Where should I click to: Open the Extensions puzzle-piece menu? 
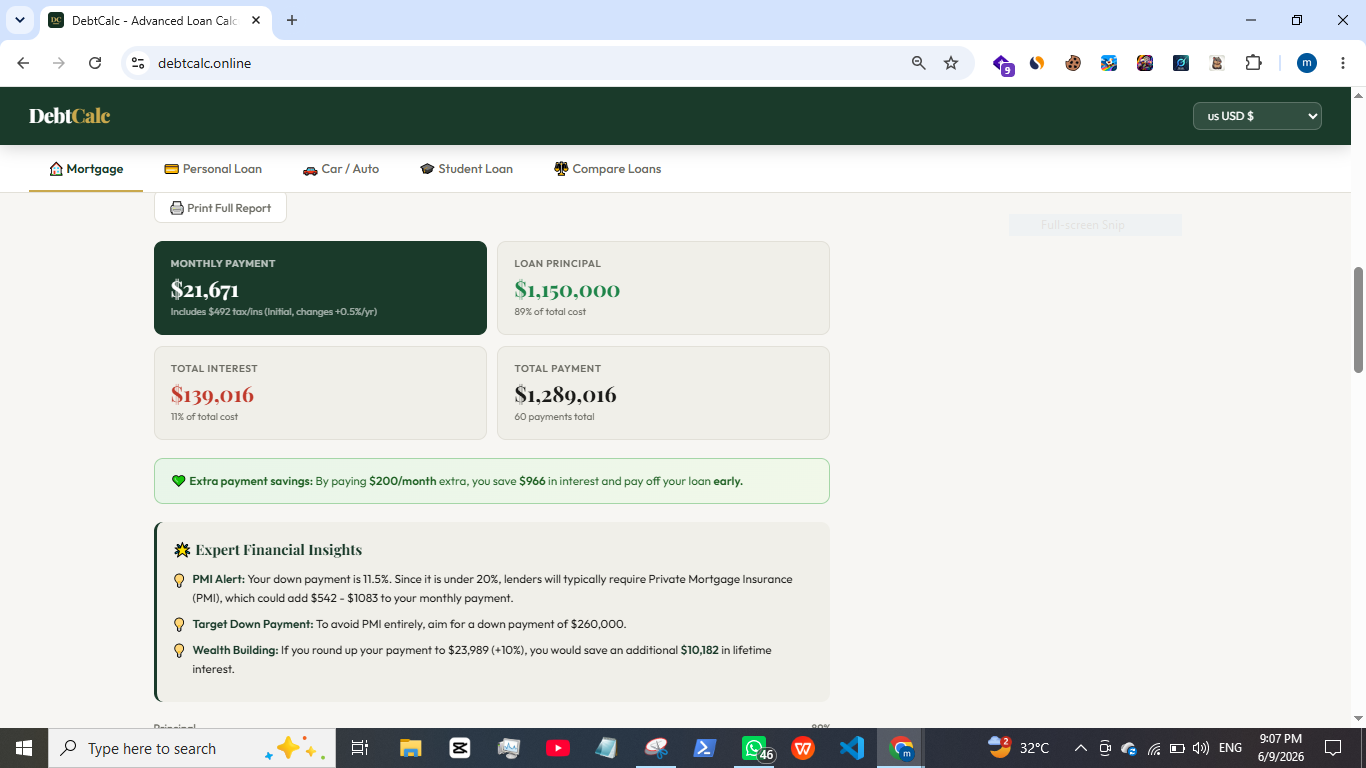tap(1253, 63)
